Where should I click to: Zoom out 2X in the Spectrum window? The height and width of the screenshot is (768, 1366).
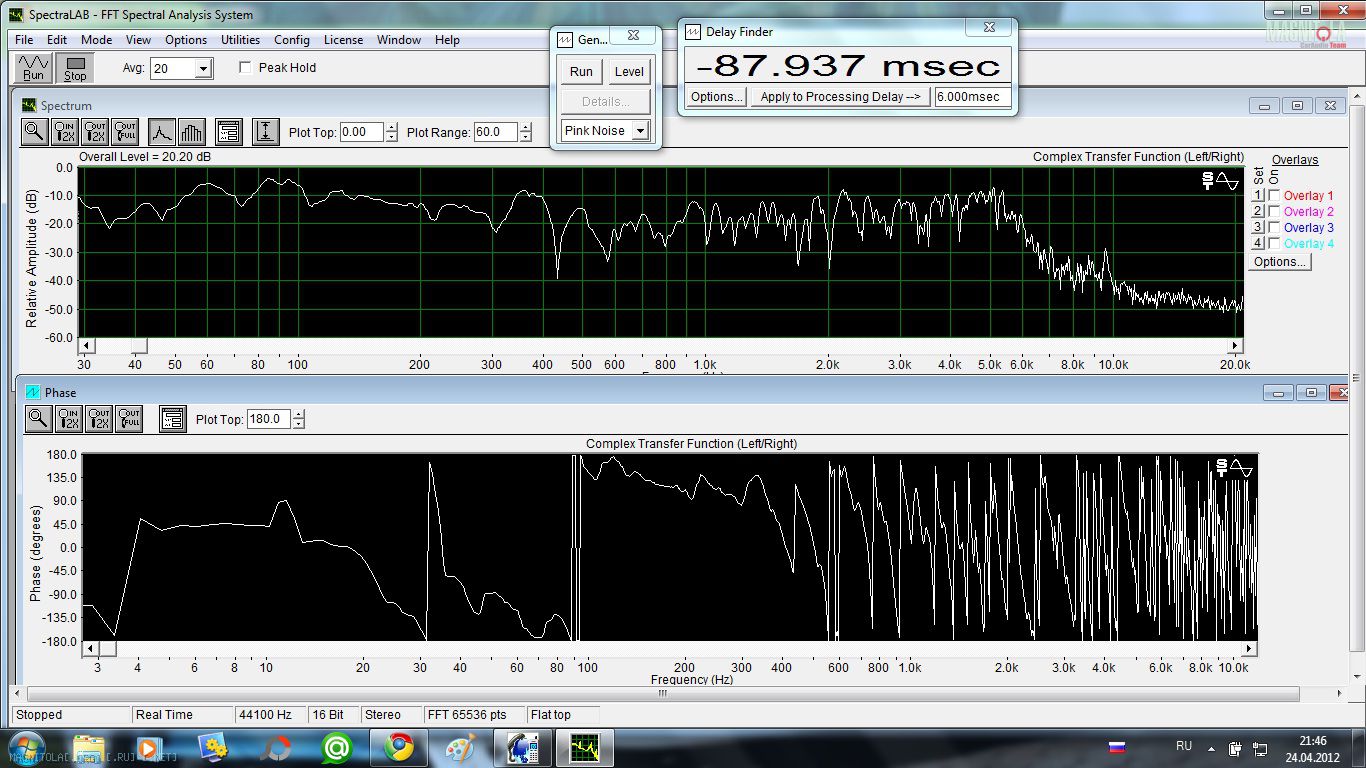pyautogui.click(x=96, y=131)
